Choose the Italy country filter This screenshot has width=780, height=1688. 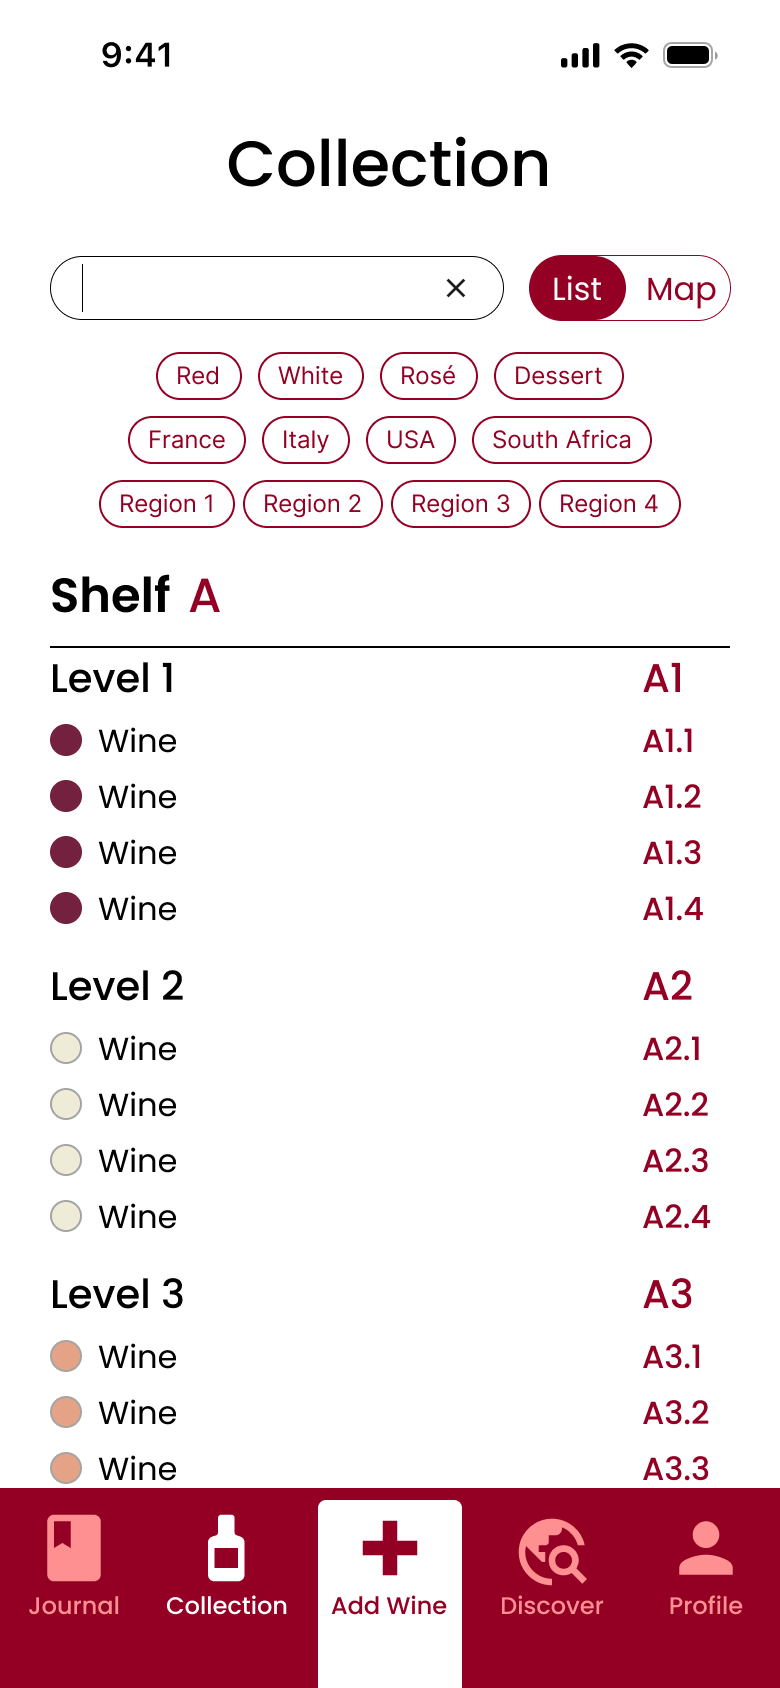click(305, 440)
